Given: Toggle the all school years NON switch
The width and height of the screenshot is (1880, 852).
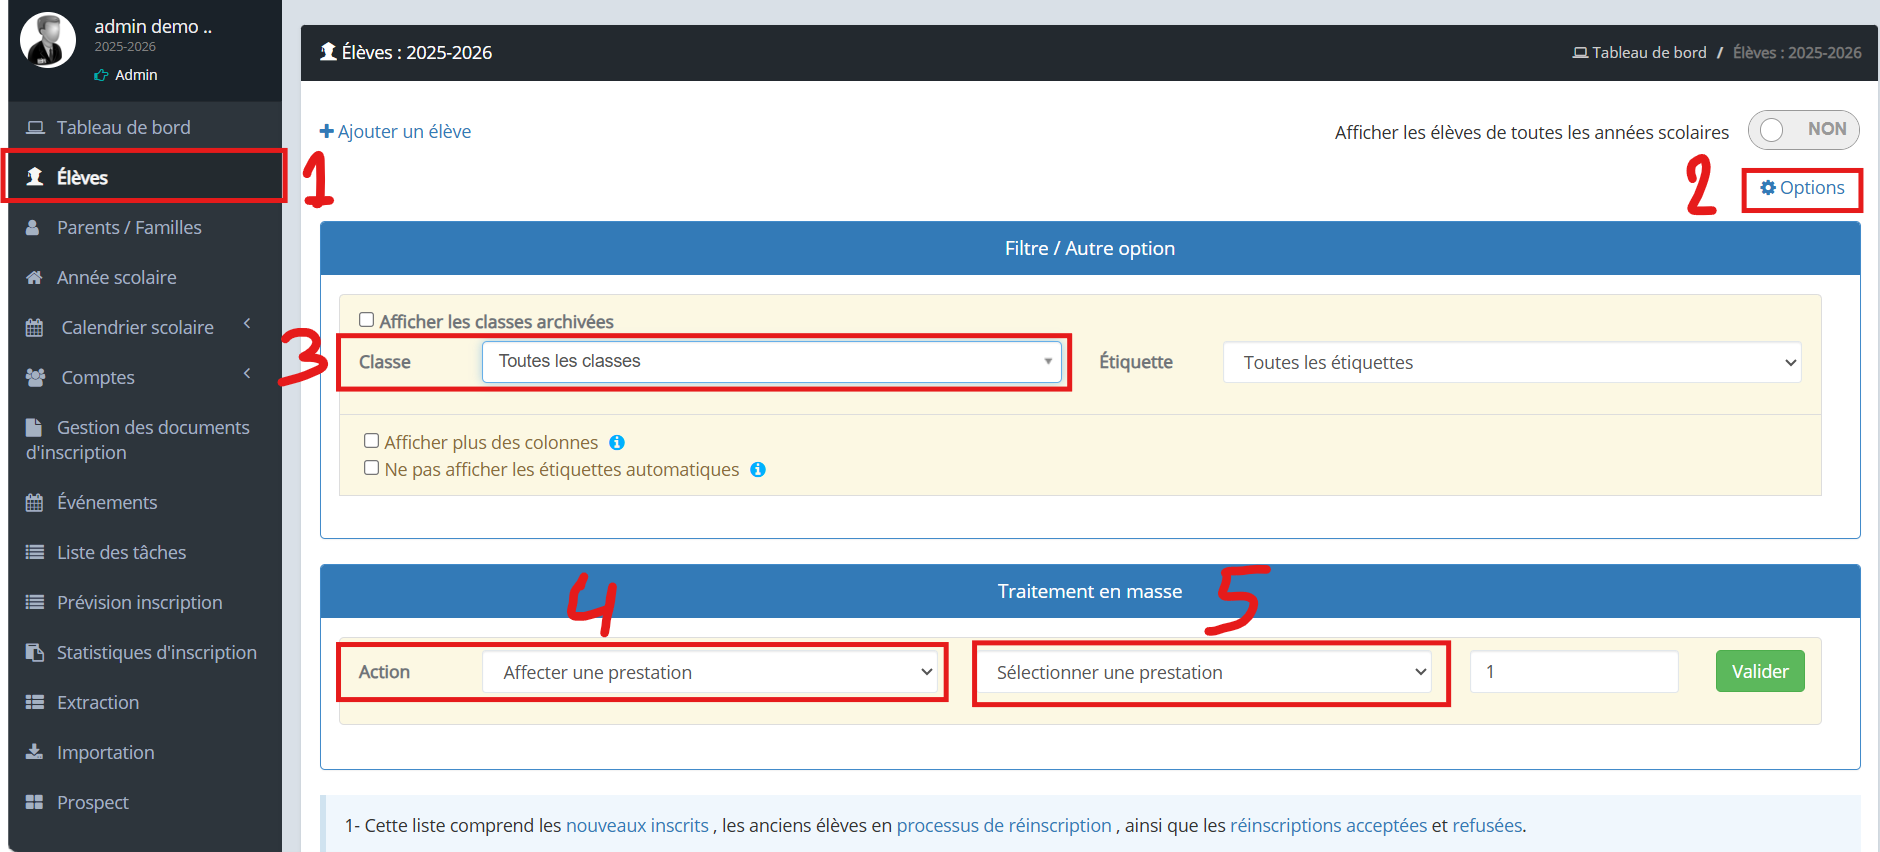Looking at the screenshot, I should click(1802, 130).
